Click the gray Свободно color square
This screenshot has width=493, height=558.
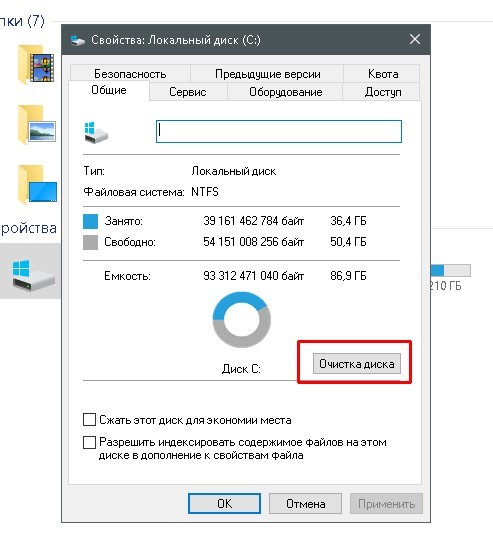pos(90,242)
